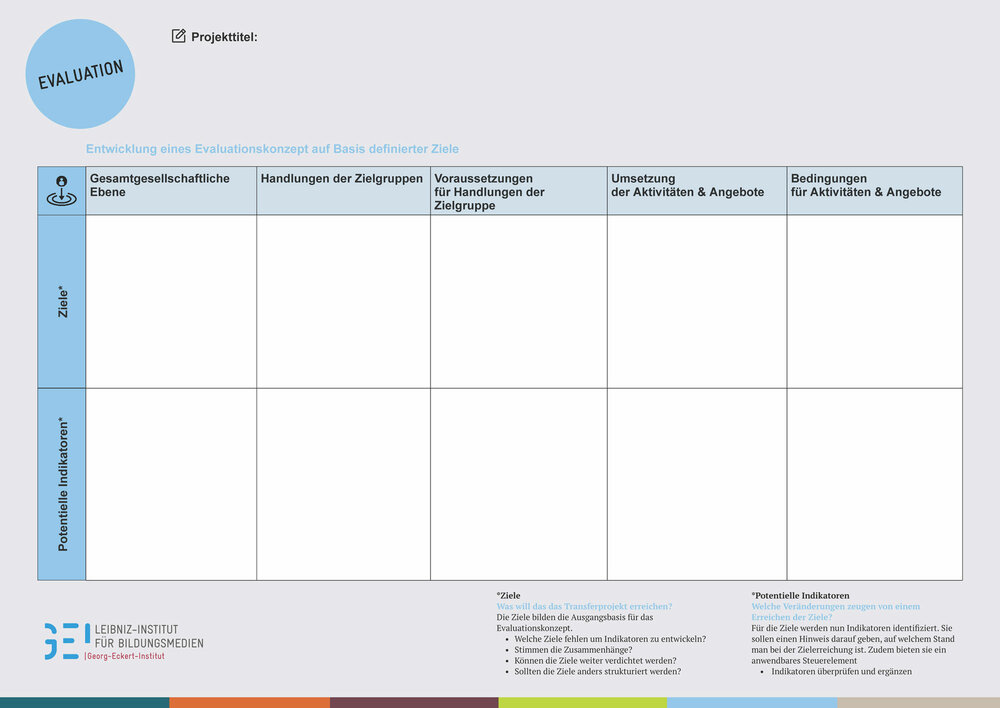Screen dimensions: 1000x708
Task: Click the Gesamtgesellschaftliche Ebene column header
Action: (x=160, y=185)
